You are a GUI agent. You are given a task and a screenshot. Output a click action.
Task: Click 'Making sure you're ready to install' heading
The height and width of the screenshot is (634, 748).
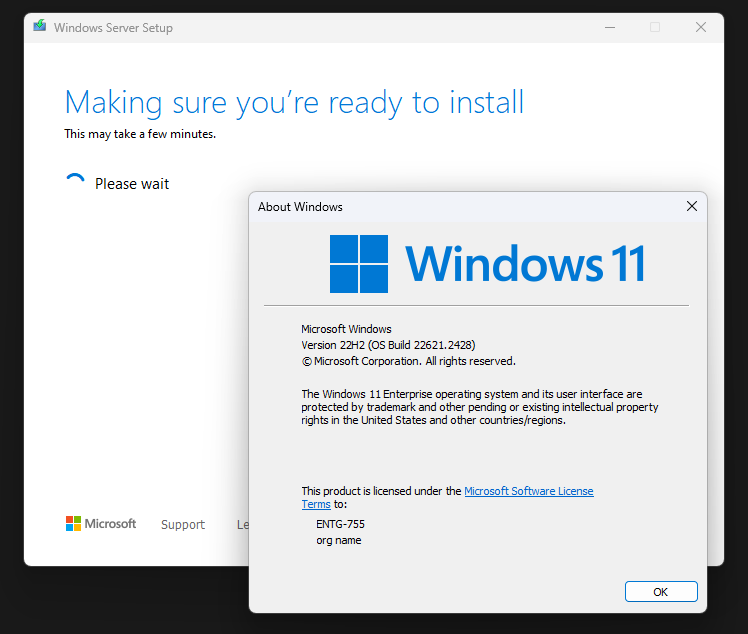(x=294, y=103)
